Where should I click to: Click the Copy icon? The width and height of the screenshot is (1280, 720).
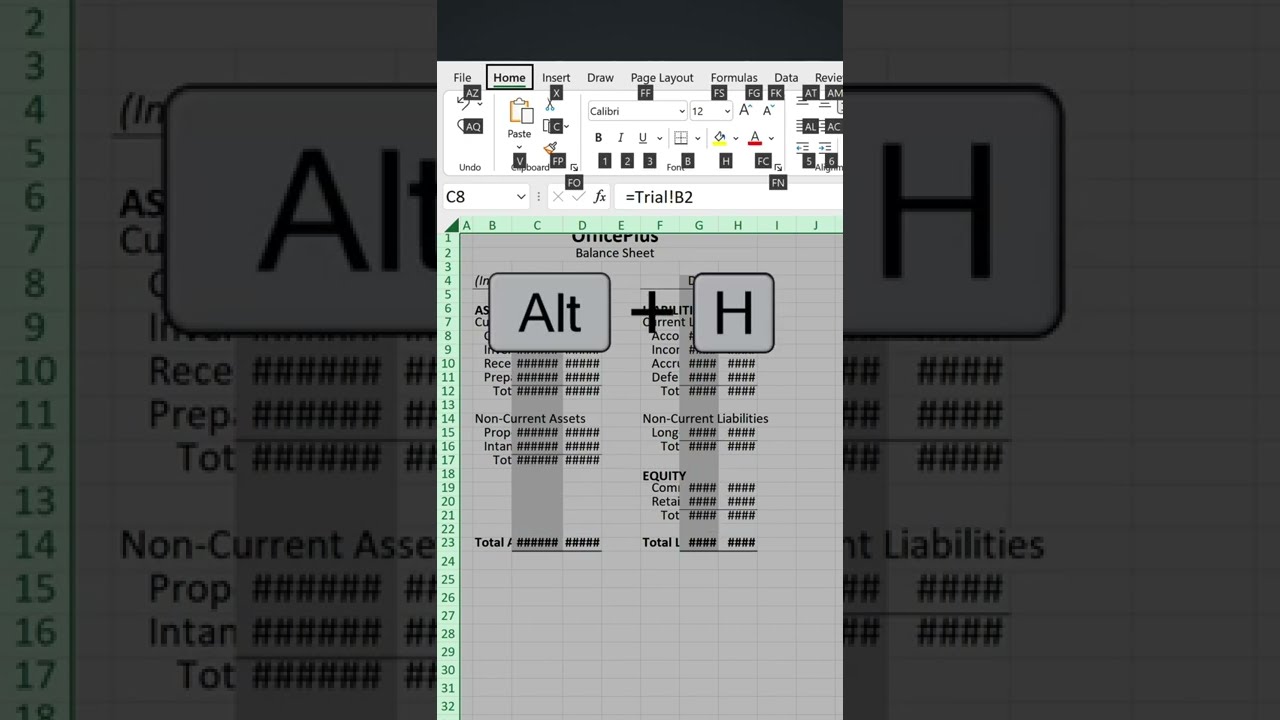pyautogui.click(x=551, y=127)
